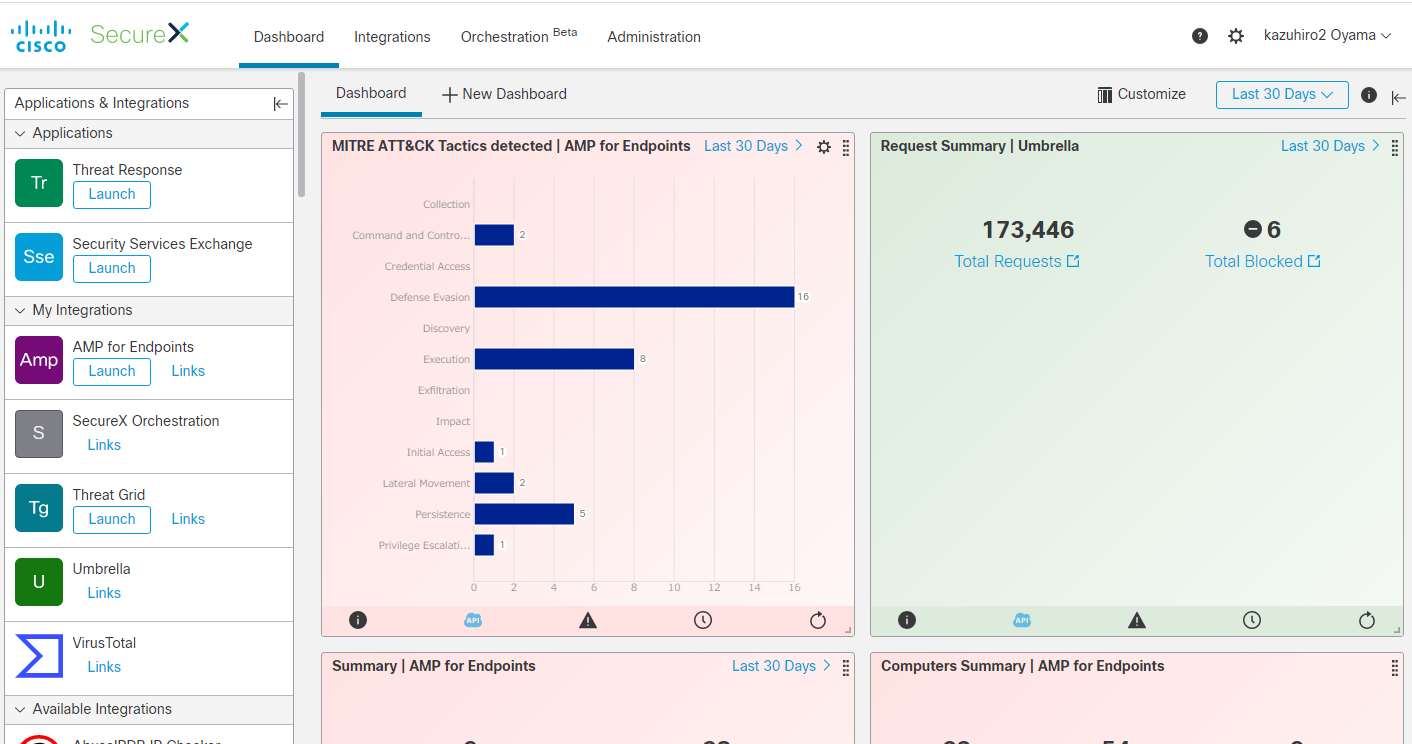Viewport: 1412px width, 744px height.
Task: Refresh the Request Summary tile
Action: point(1367,620)
